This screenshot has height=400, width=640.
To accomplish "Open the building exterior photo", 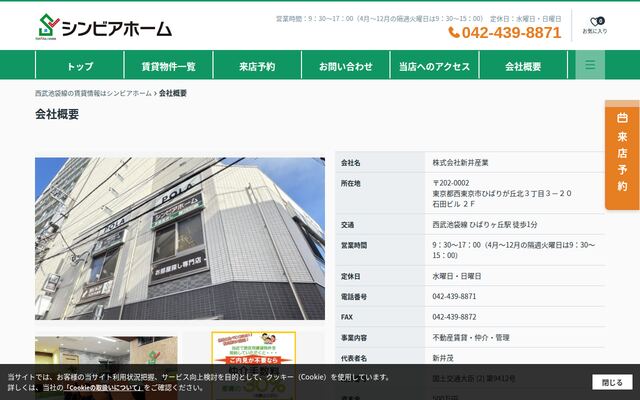I will [x=180, y=238].
